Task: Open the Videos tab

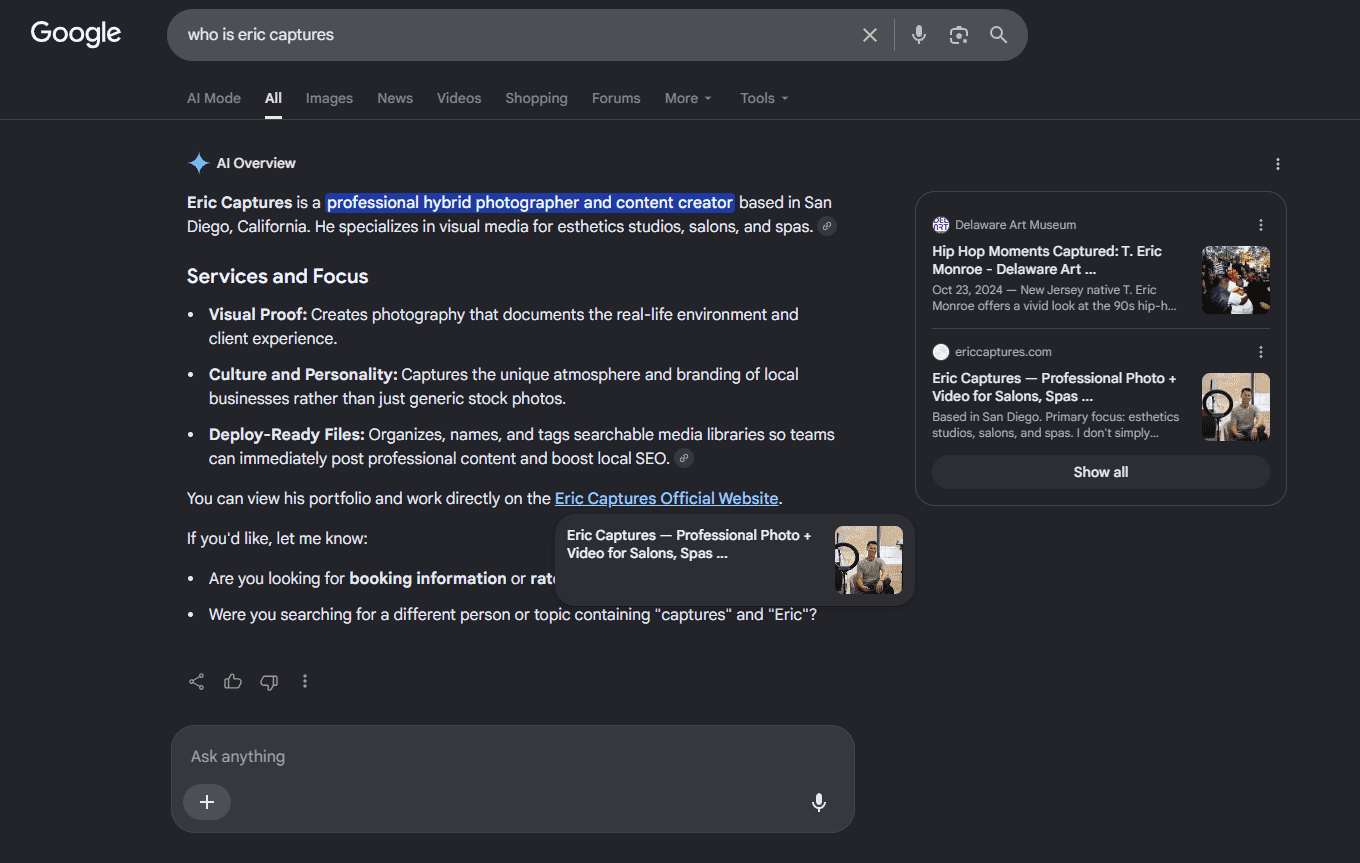Action: tap(459, 98)
